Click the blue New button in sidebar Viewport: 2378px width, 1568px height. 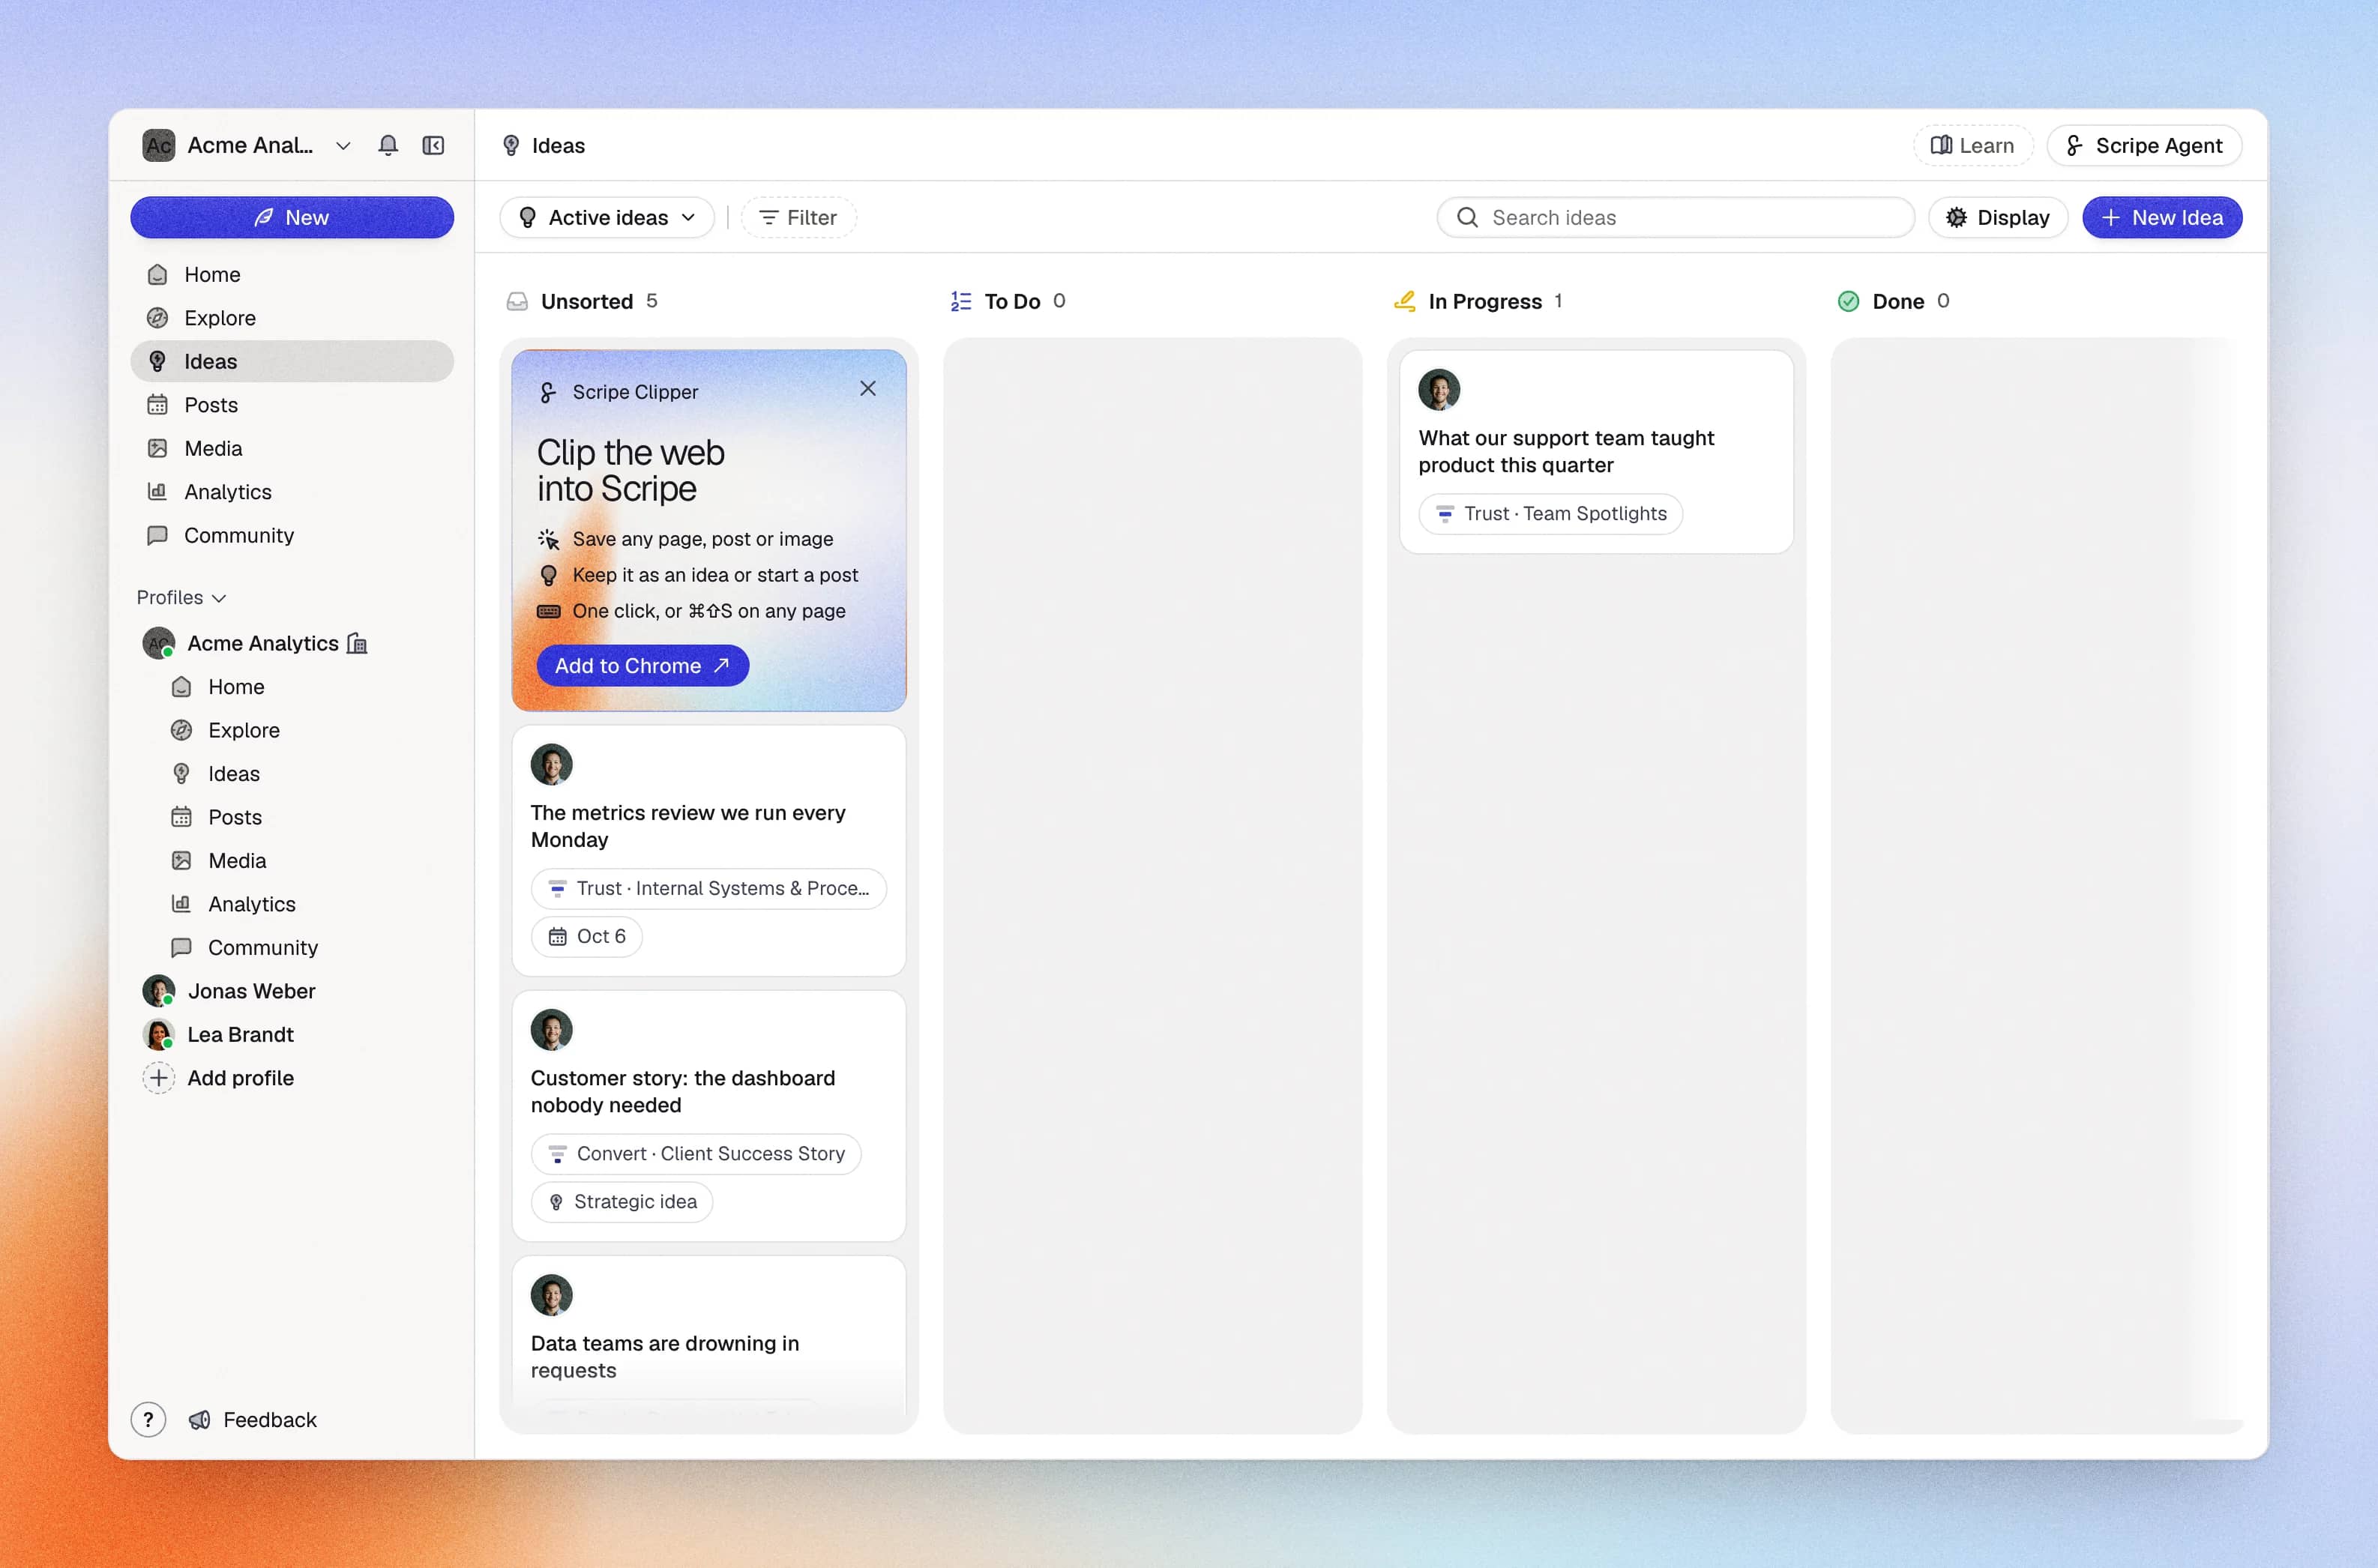291,217
